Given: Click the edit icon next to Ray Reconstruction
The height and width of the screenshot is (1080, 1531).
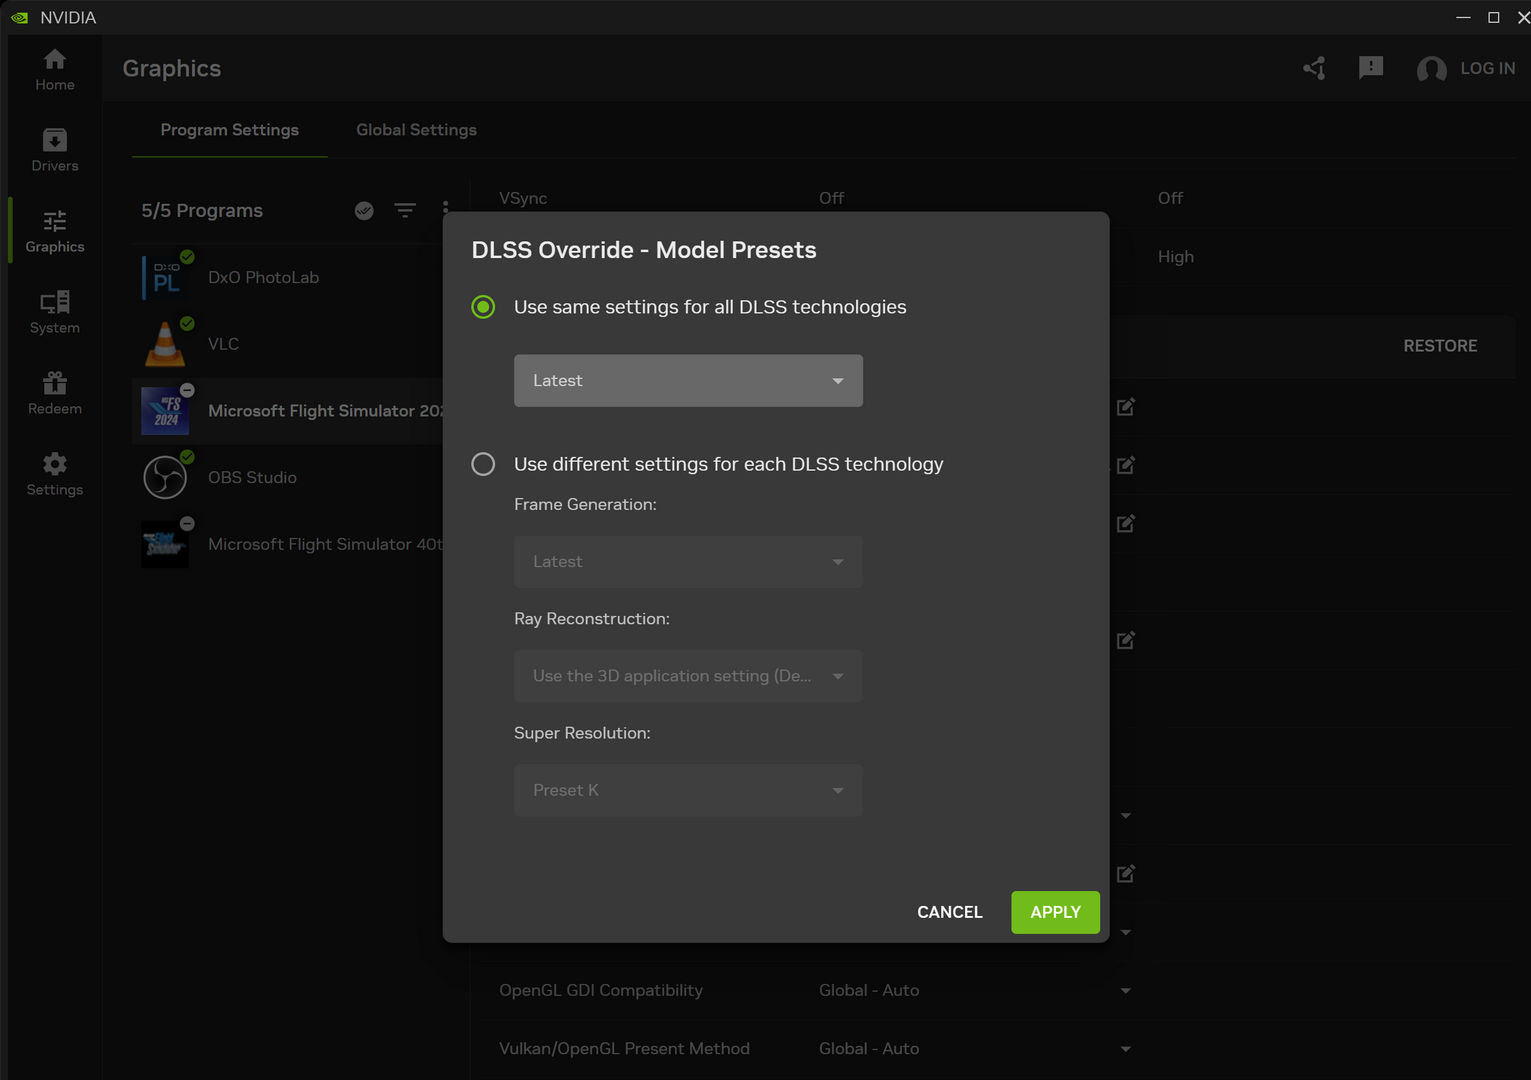Looking at the screenshot, I should tap(1126, 640).
